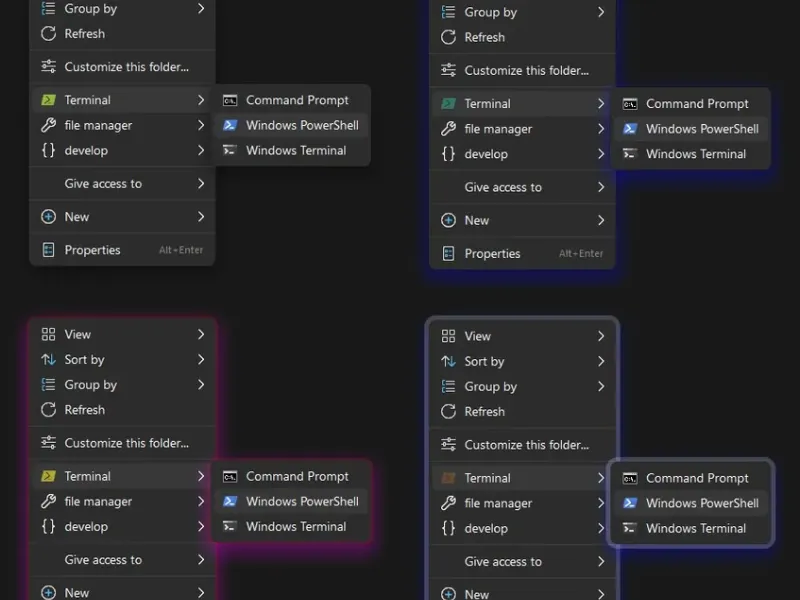This screenshot has width=800, height=600.
Task: Choose Sort by in the gray-bordered menu
Action: 522,362
